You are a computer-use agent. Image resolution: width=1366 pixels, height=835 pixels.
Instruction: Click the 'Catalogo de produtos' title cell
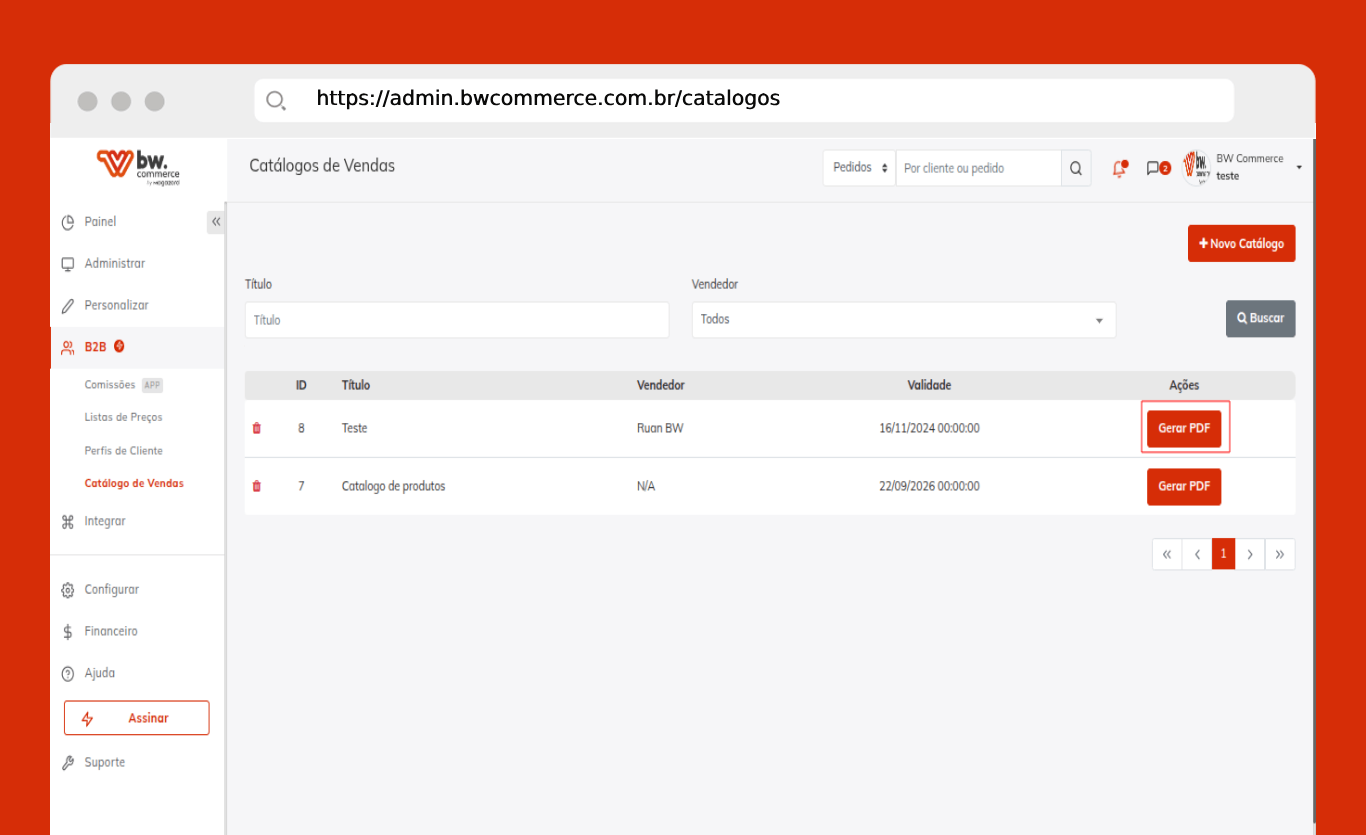tap(393, 486)
